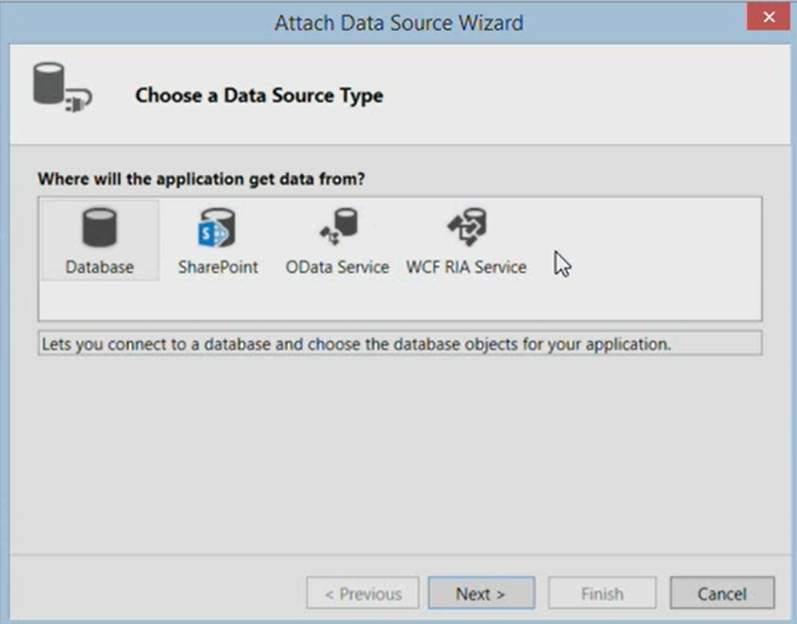Choose the SharePoint data source icon
The image size is (797, 624).
tap(217, 228)
